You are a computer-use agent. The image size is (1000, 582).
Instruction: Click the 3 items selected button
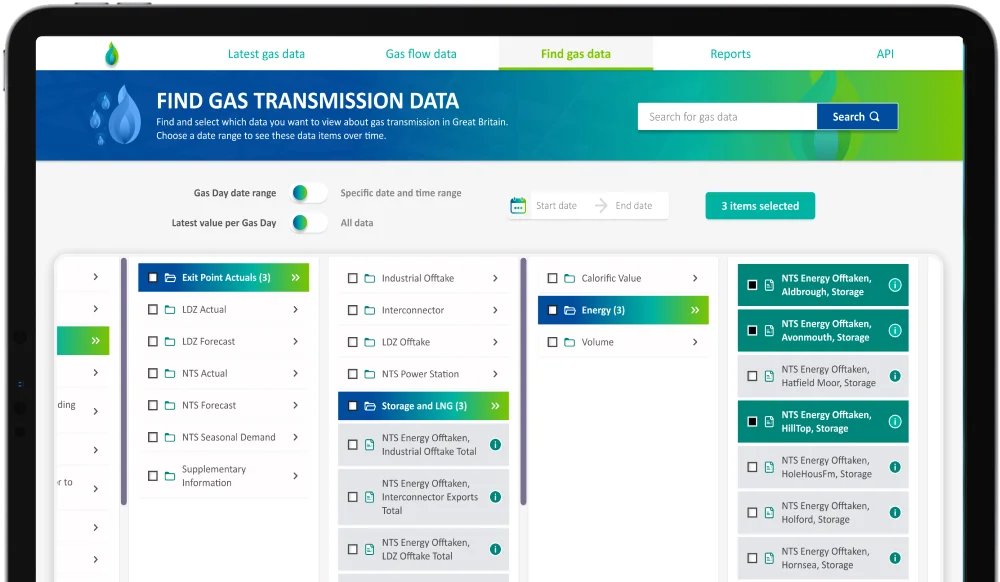(x=760, y=205)
